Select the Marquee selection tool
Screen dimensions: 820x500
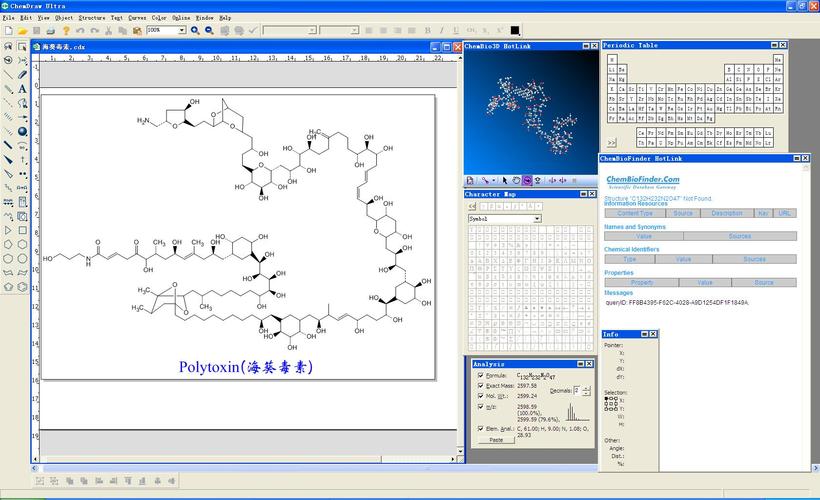click(22, 47)
